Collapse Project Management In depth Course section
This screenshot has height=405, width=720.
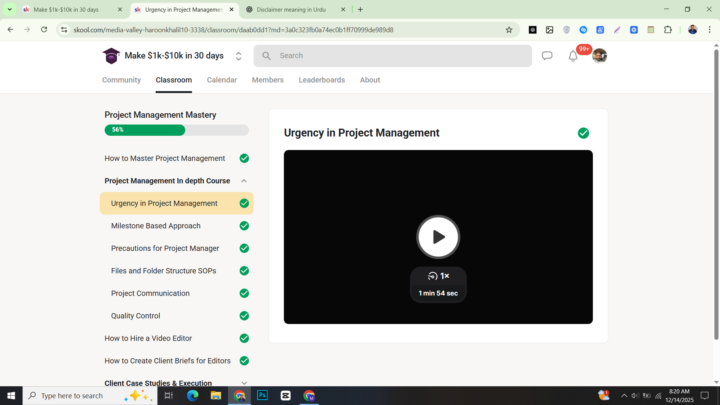tap(244, 181)
